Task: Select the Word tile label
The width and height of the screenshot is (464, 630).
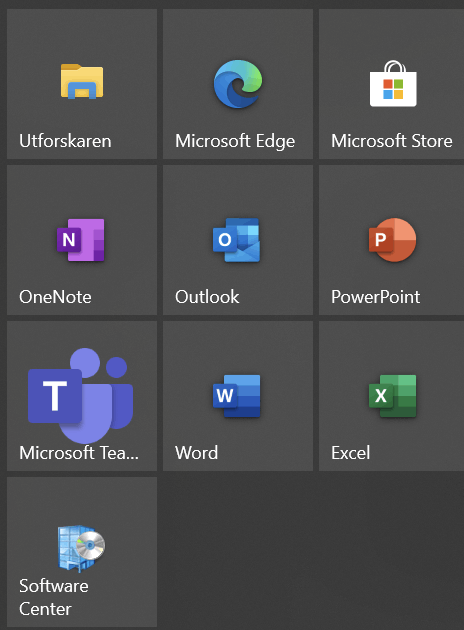Action: click(x=196, y=453)
